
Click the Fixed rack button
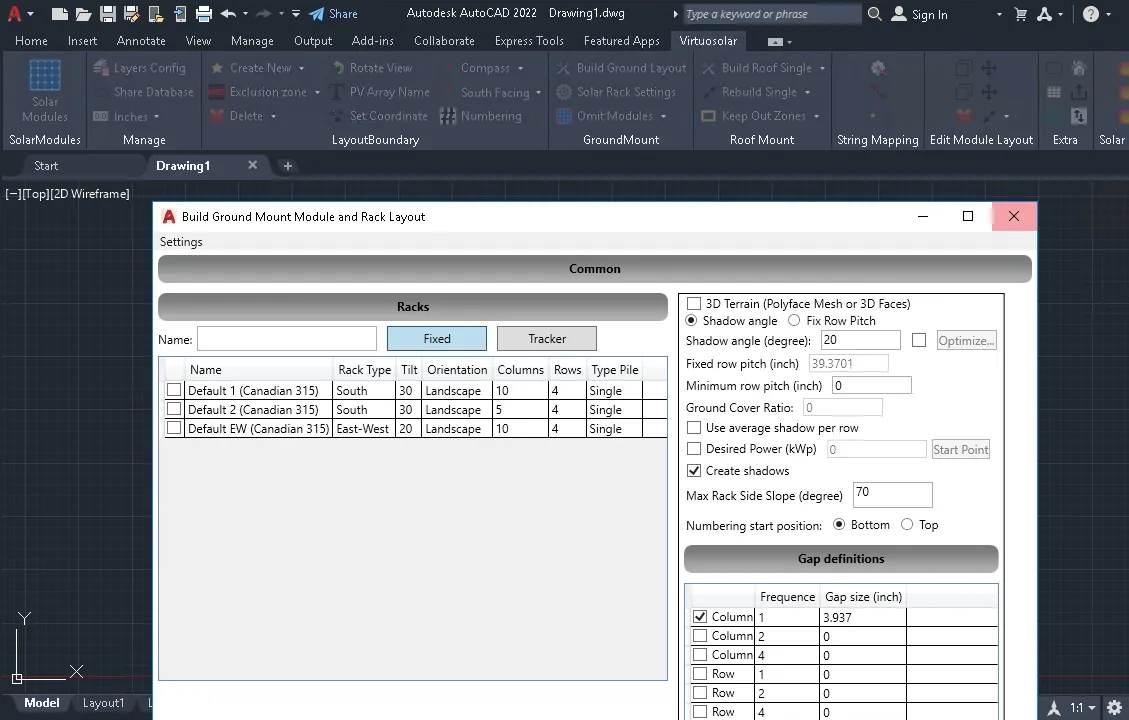437,338
